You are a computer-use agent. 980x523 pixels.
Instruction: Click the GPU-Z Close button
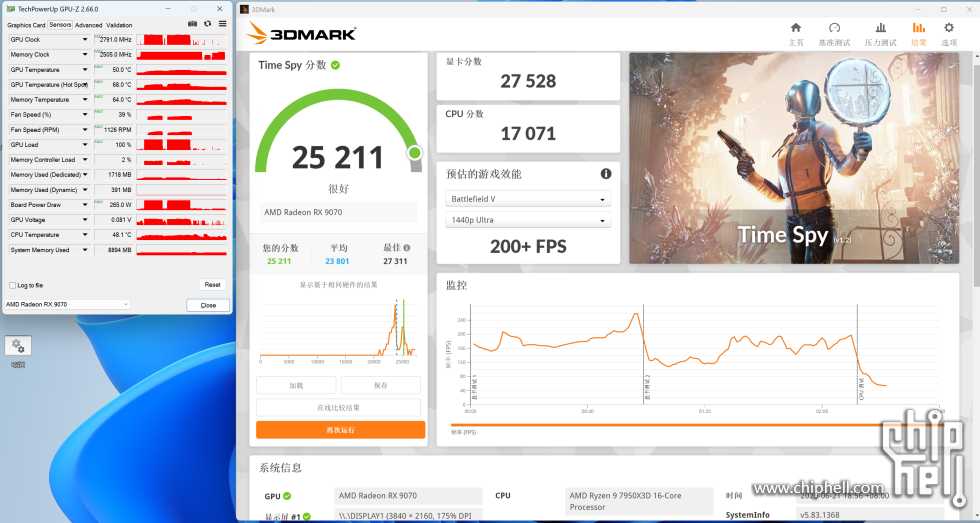[208, 305]
